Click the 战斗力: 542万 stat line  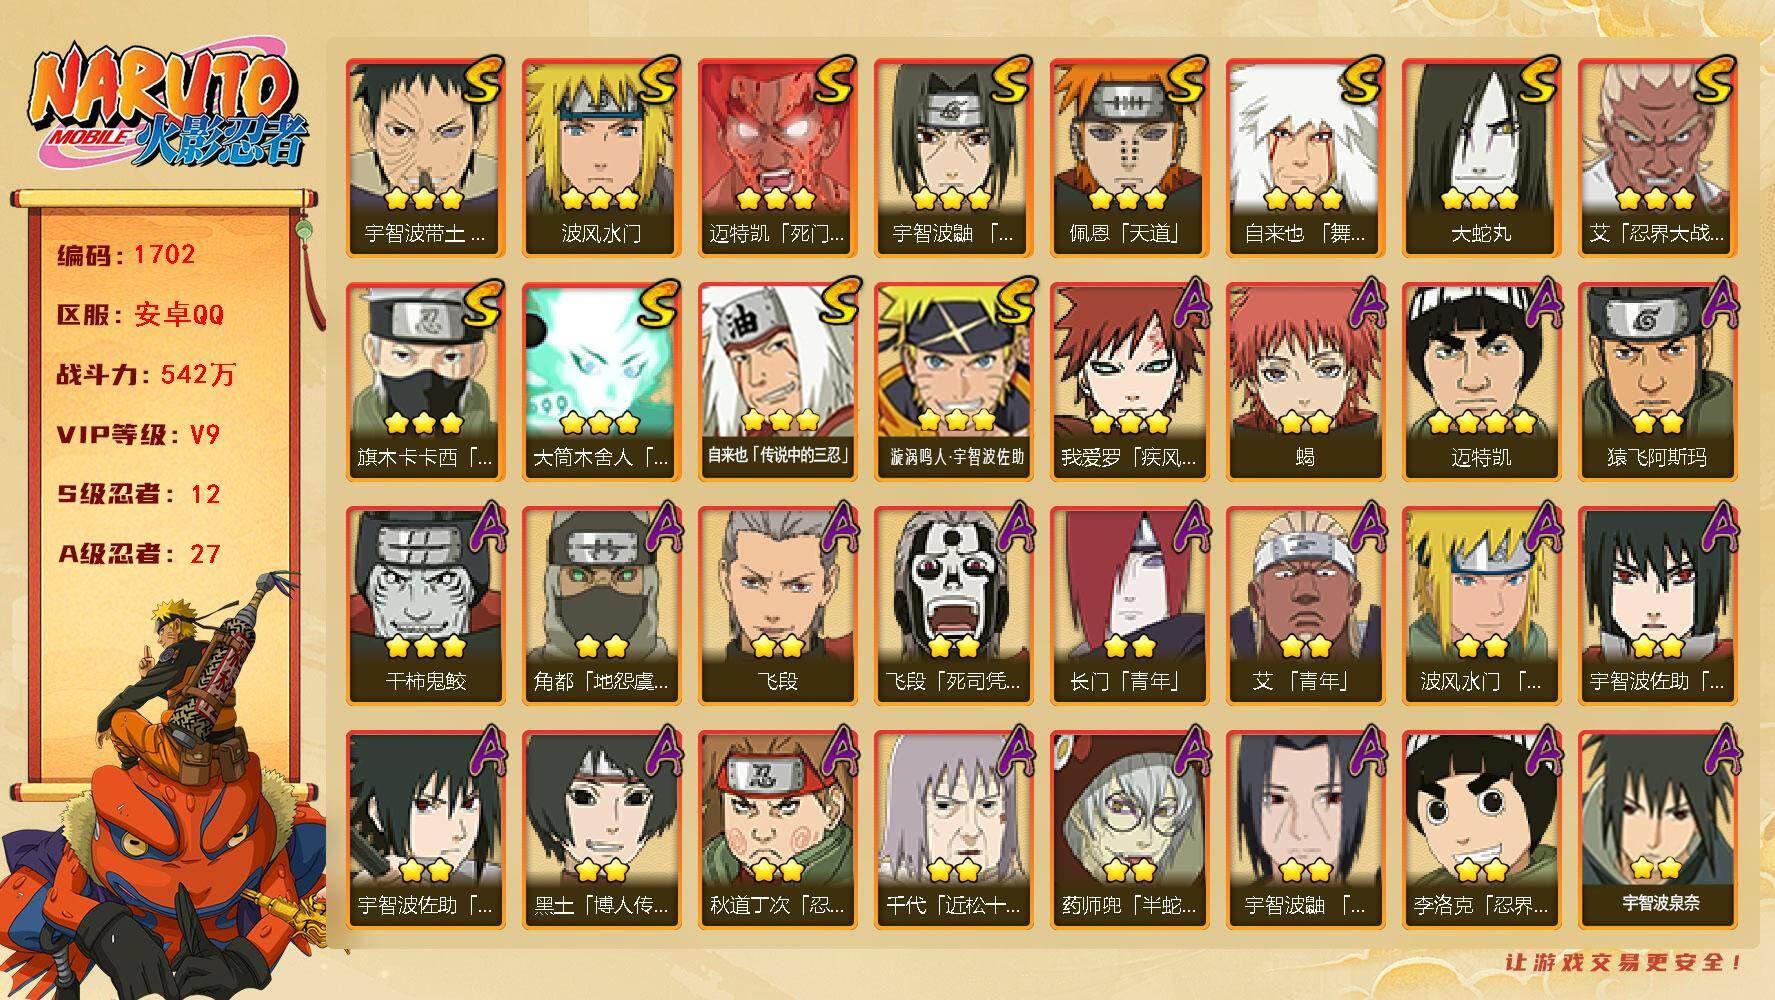coord(146,374)
